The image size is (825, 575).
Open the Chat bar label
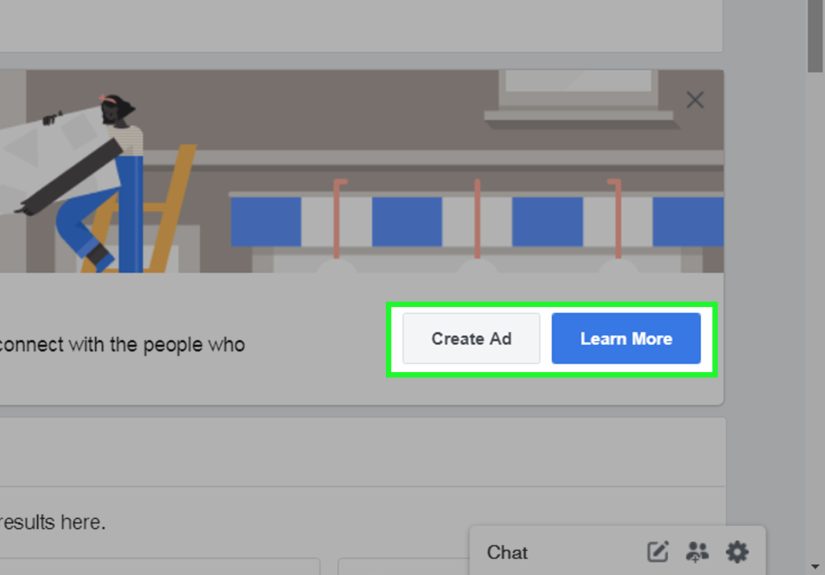tap(507, 552)
